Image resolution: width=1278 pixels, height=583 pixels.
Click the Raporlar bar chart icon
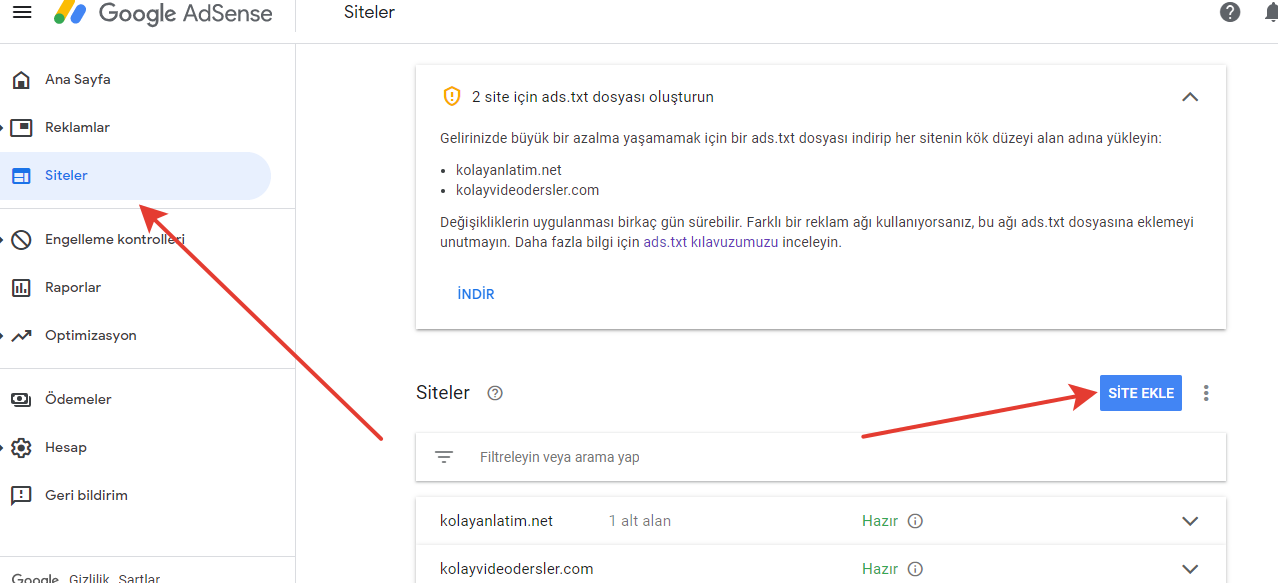point(21,287)
